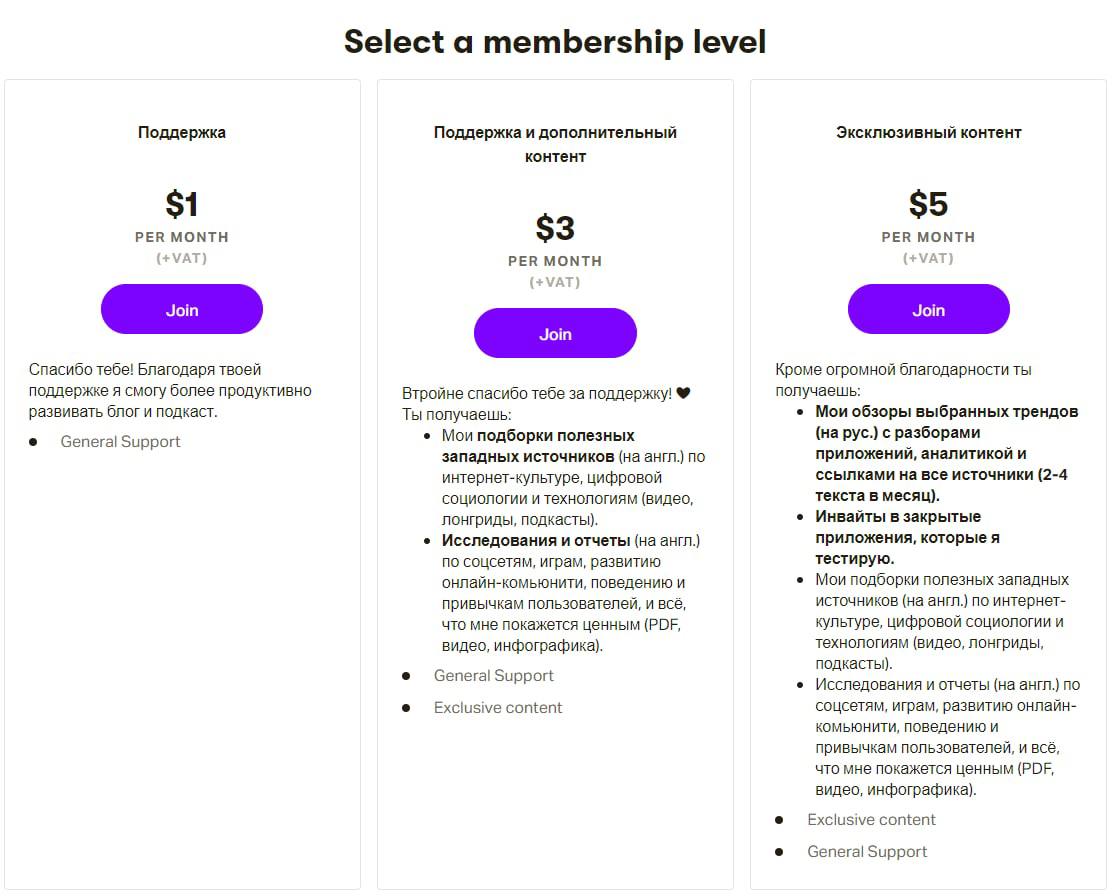Click "Мои обзоры выбранных трендов" bullet text
Image resolution: width=1112 pixels, height=896 pixels.
(946, 411)
